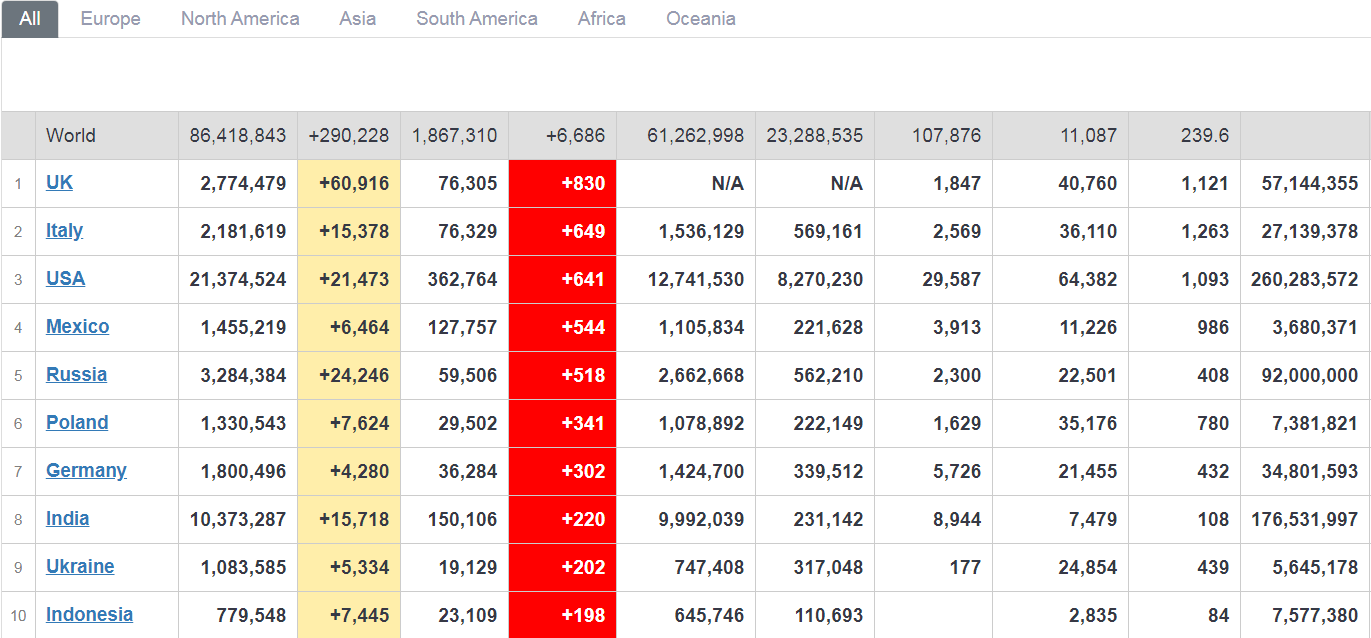Click the Poland link
The width and height of the screenshot is (1371, 638).
tap(77, 423)
